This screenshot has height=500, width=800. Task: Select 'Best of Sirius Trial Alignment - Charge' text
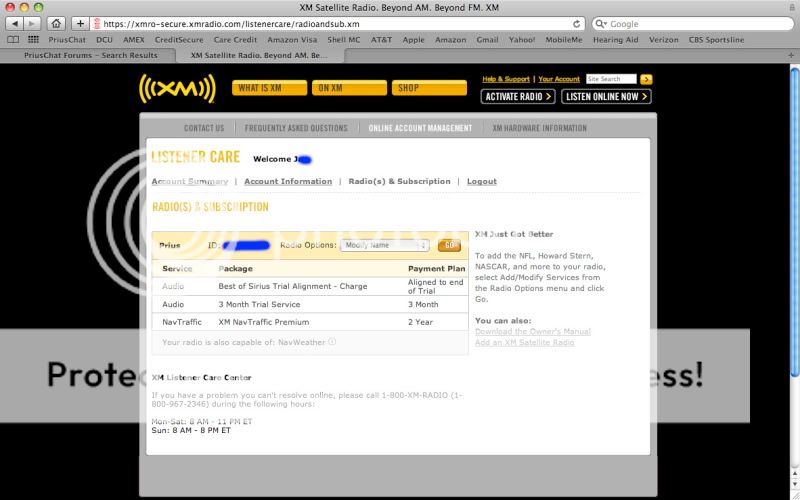(x=293, y=286)
